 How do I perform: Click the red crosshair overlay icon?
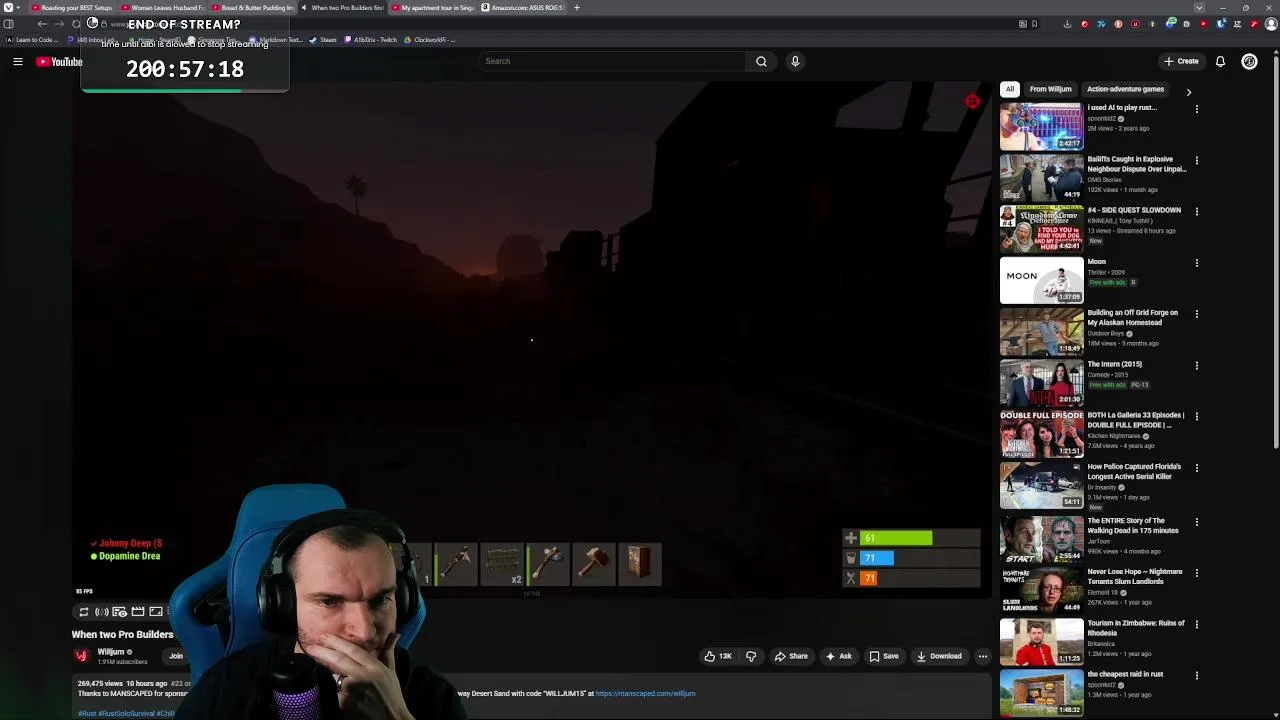coord(972,101)
